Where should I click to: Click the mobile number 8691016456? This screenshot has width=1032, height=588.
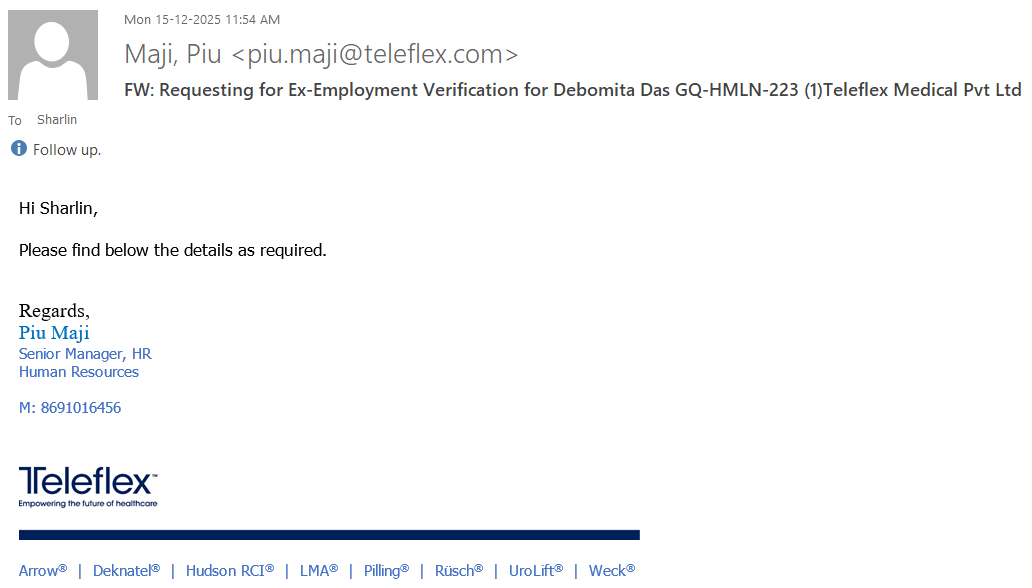81,408
